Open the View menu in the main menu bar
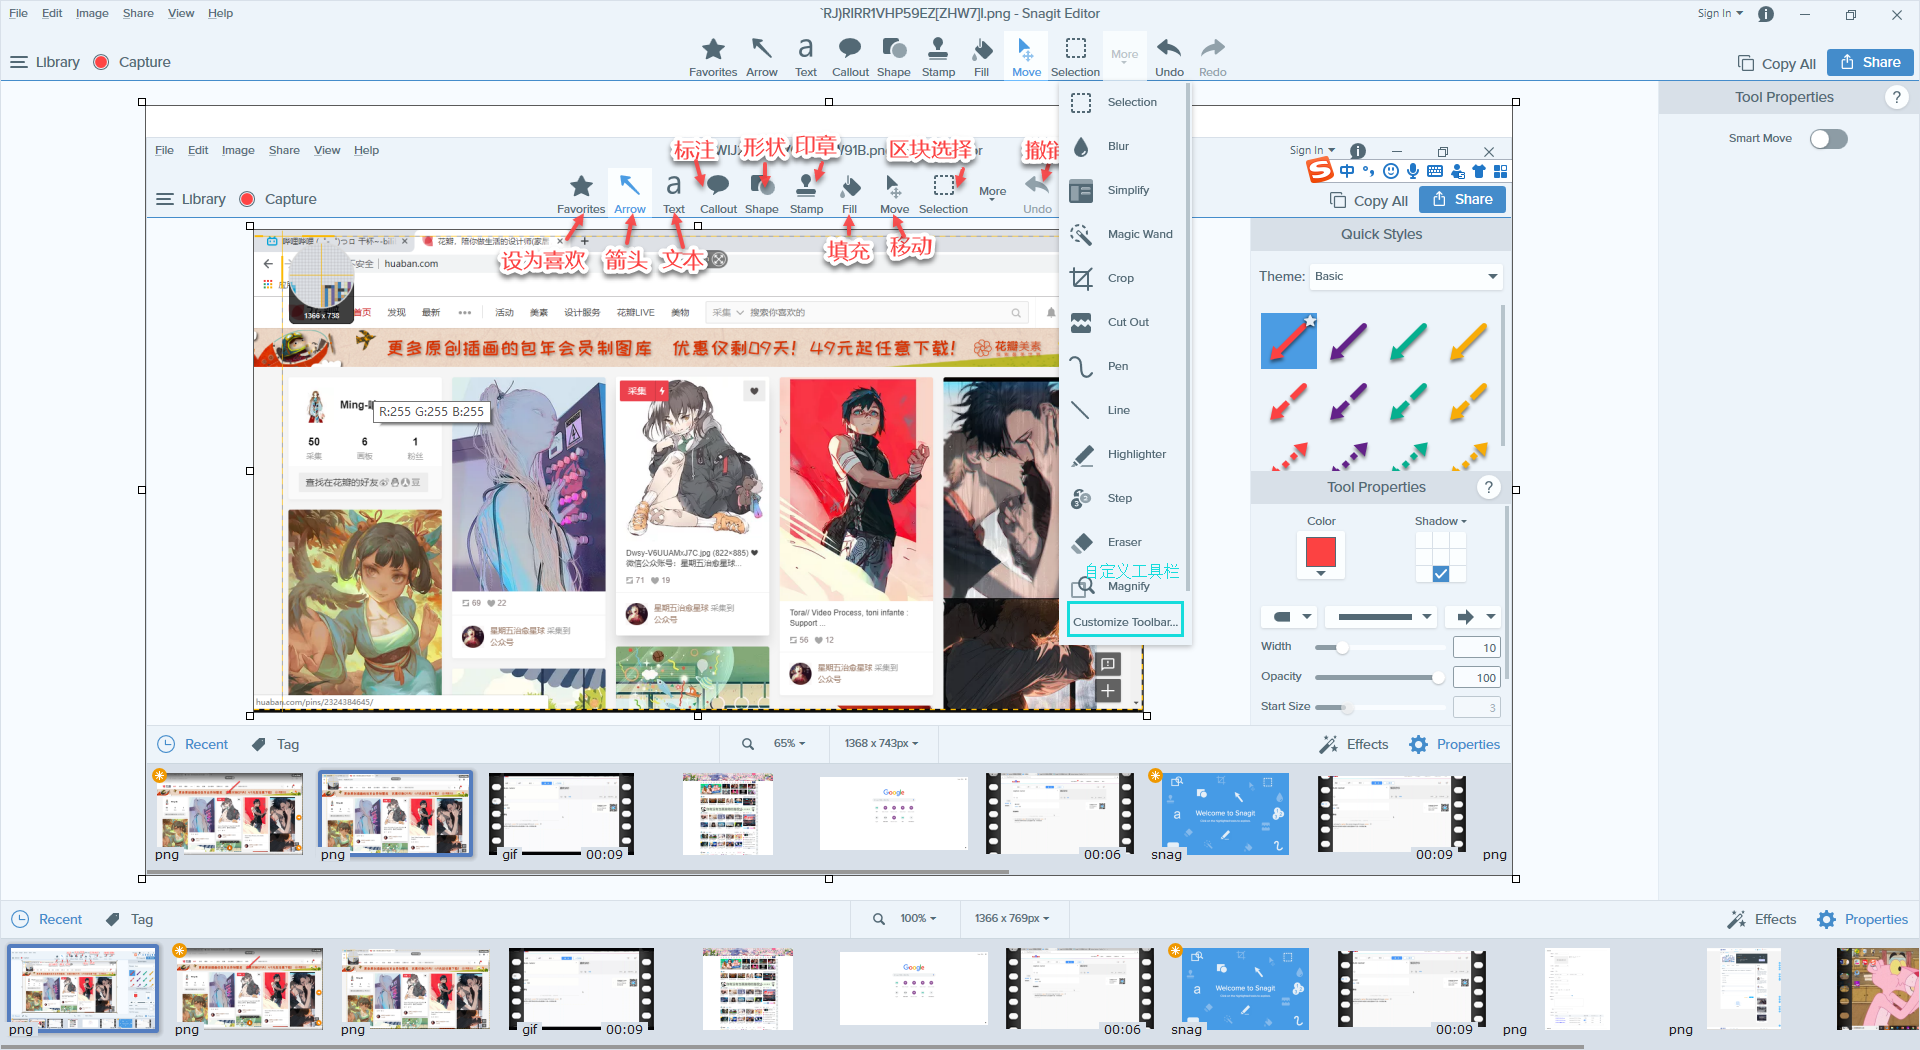The image size is (1920, 1050). pos(181,13)
